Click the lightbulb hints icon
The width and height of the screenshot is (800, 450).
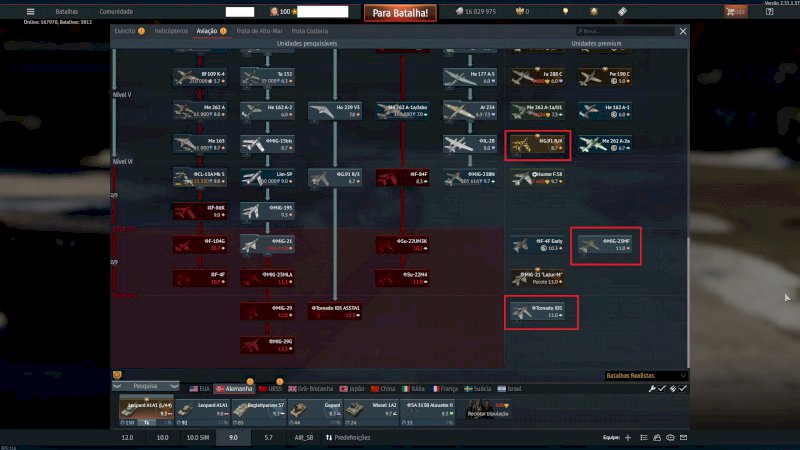(x=565, y=11)
